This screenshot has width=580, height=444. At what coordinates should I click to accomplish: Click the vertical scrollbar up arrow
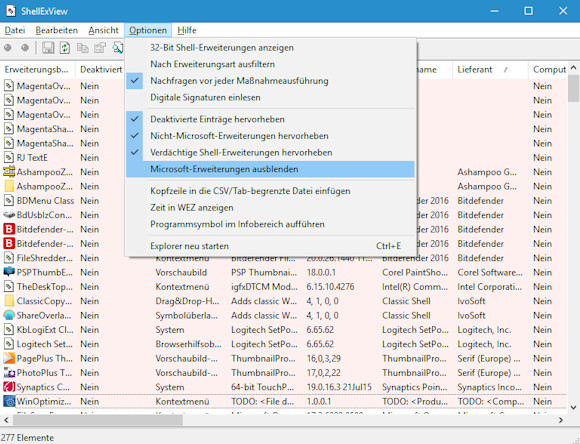click(573, 68)
